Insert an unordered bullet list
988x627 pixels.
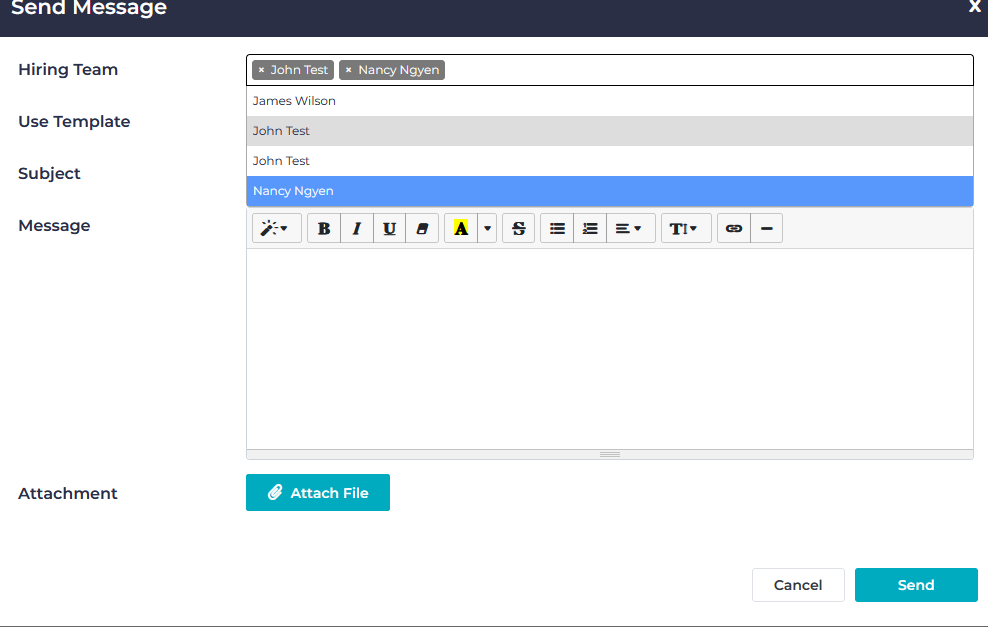point(557,228)
